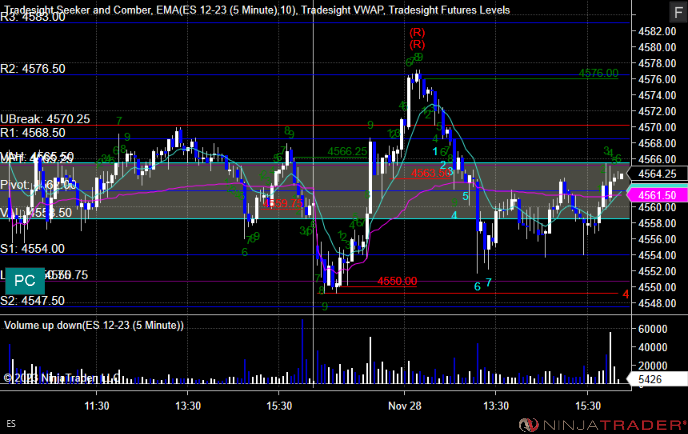Click the F button in chart corner
Screen dimensions: 688x434
click(677, 12)
